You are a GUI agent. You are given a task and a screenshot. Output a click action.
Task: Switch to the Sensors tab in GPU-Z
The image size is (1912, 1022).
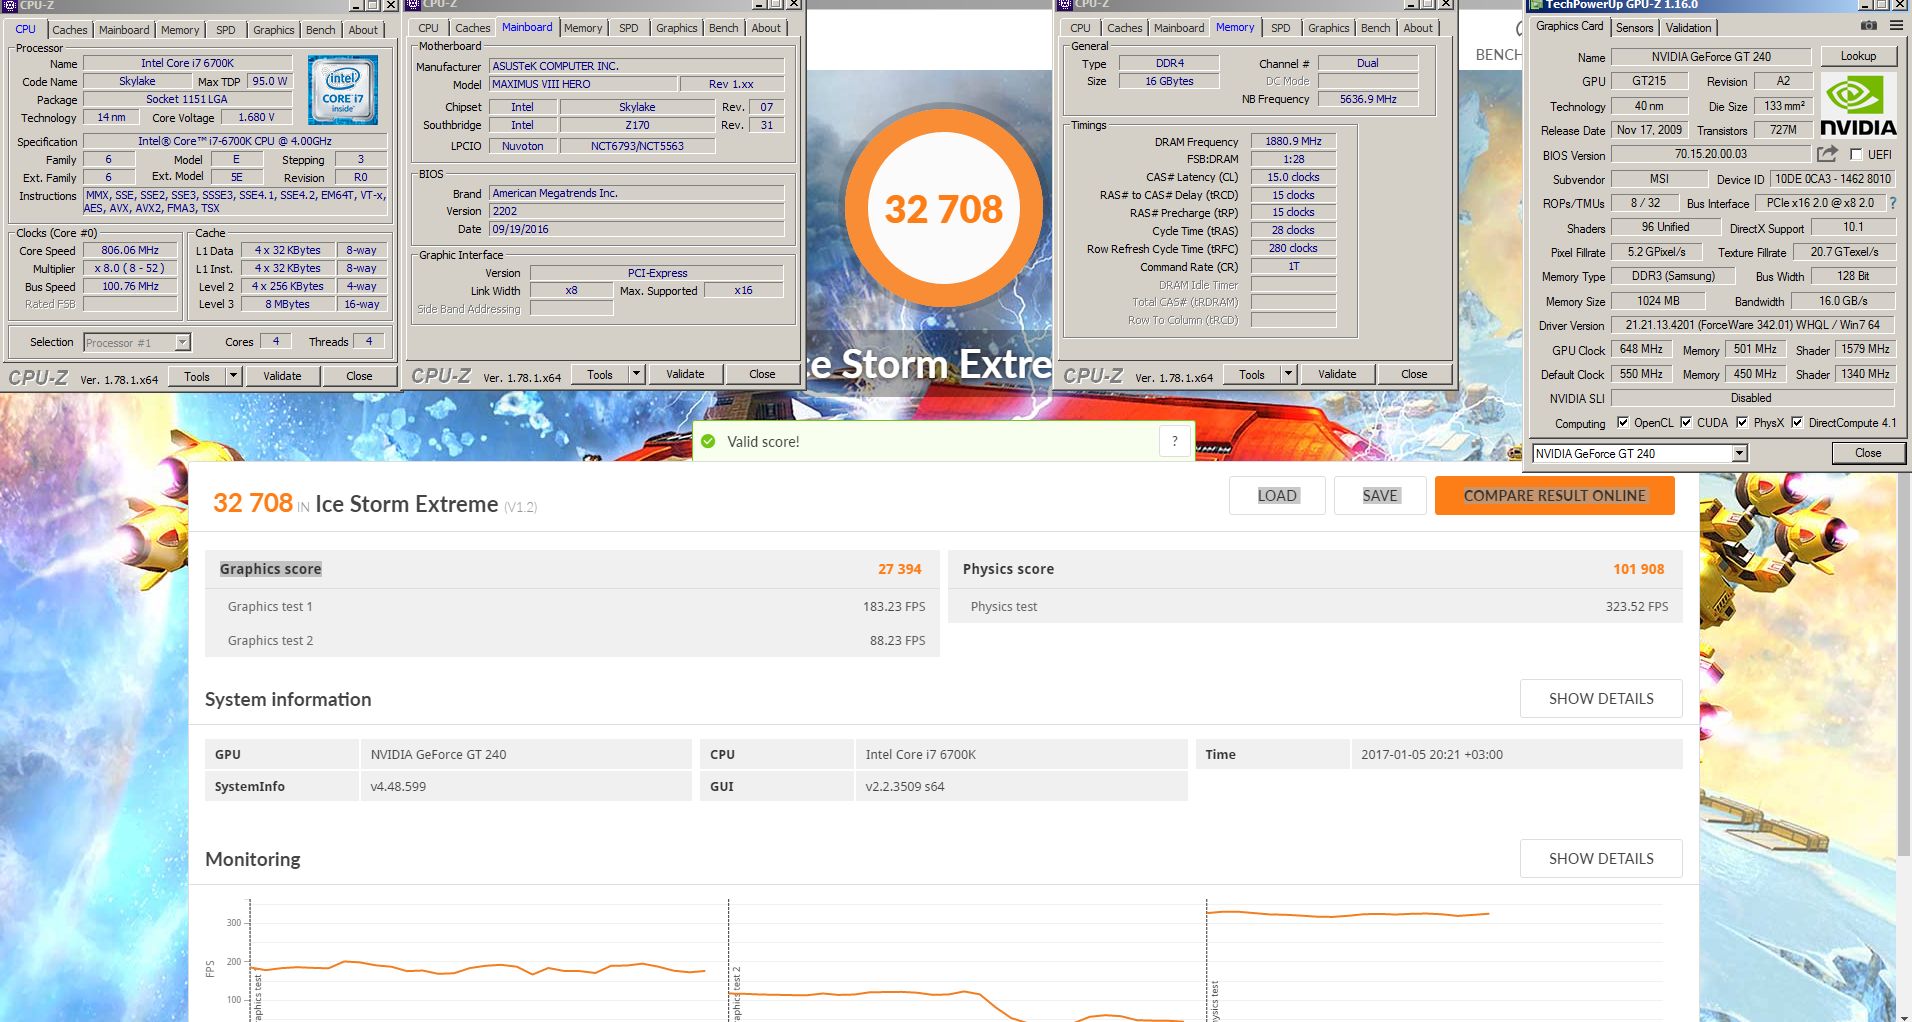click(x=1634, y=27)
